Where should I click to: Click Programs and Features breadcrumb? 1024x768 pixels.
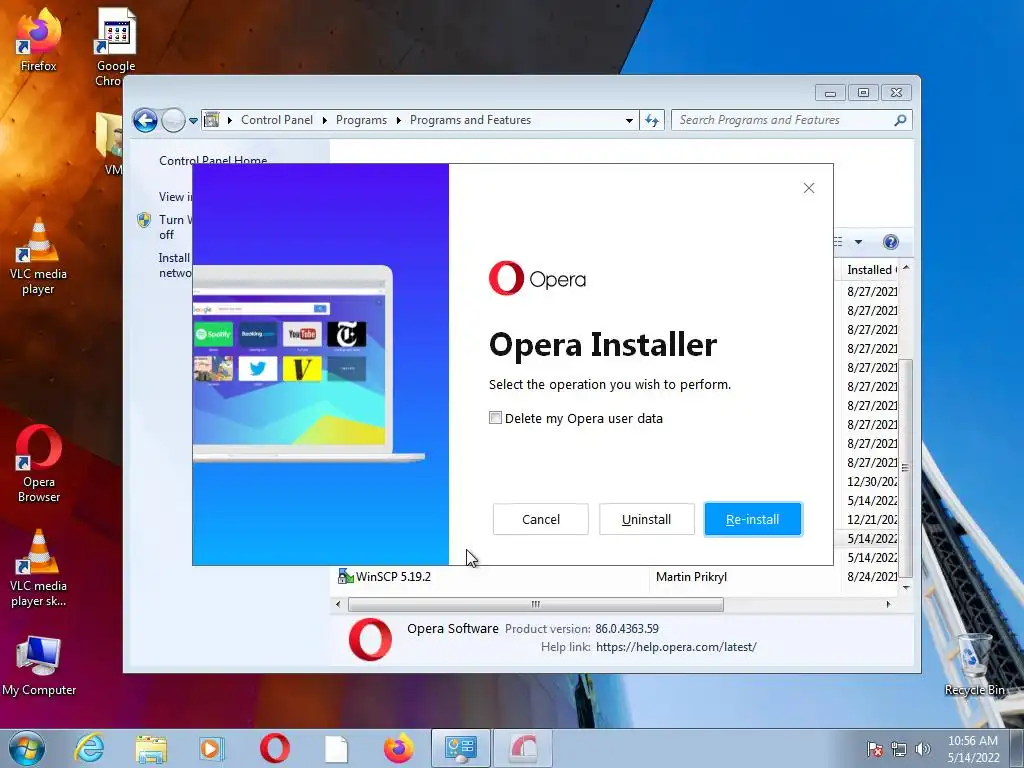point(470,120)
